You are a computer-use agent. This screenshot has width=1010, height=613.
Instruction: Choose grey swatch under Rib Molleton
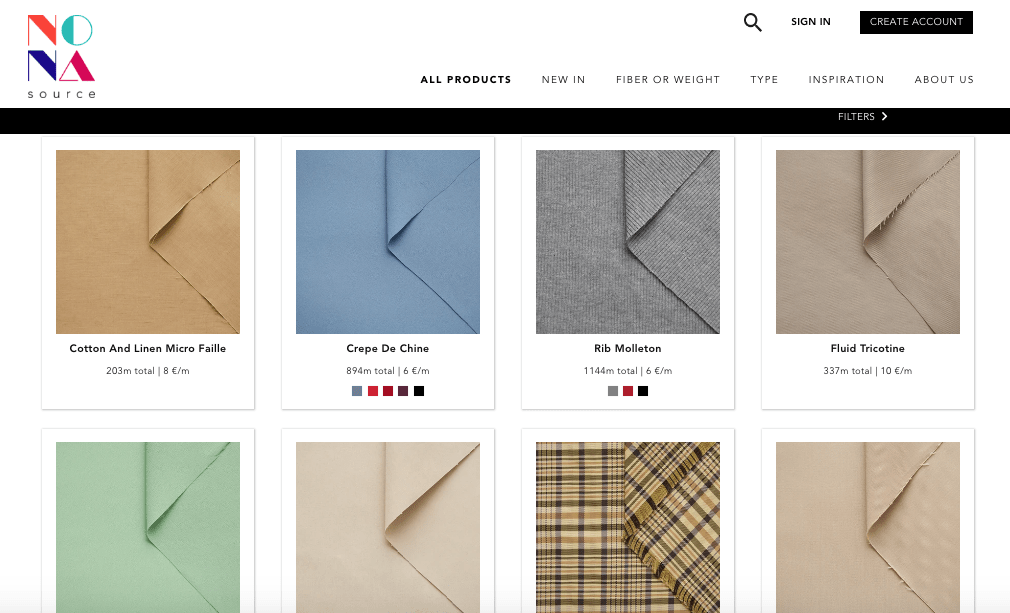612,391
